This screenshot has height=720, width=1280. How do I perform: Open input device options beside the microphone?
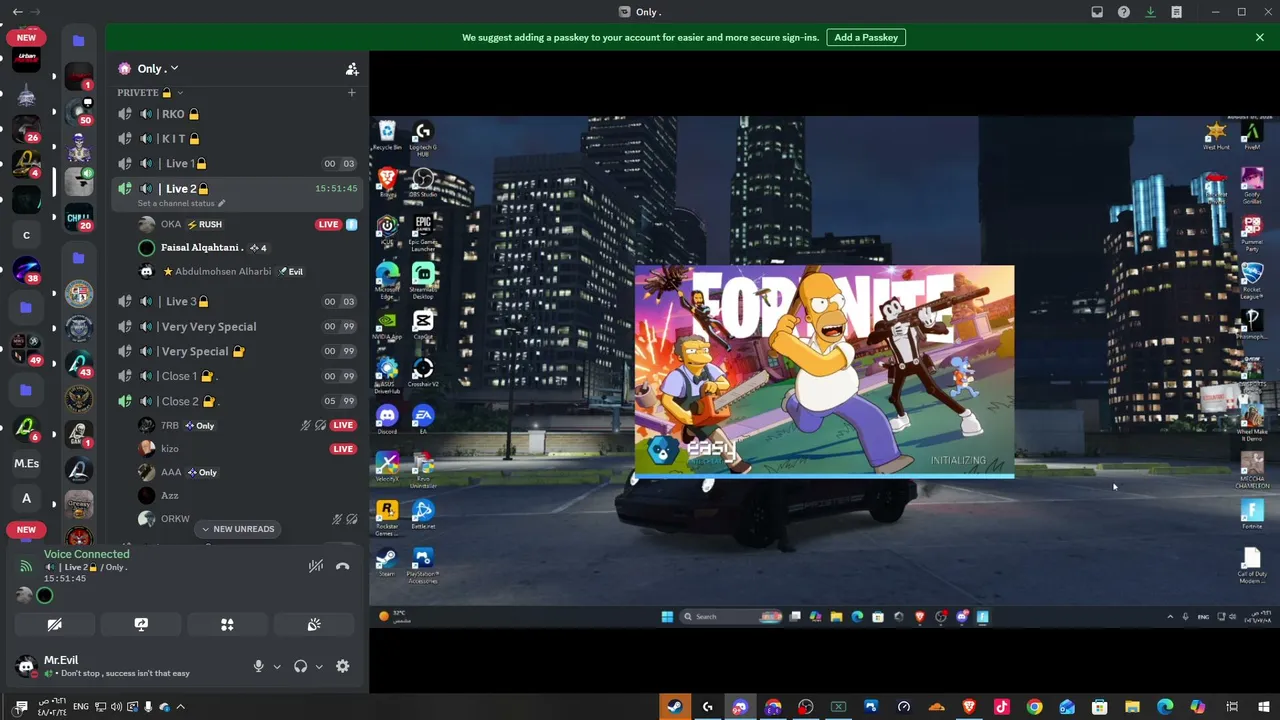(277, 666)
